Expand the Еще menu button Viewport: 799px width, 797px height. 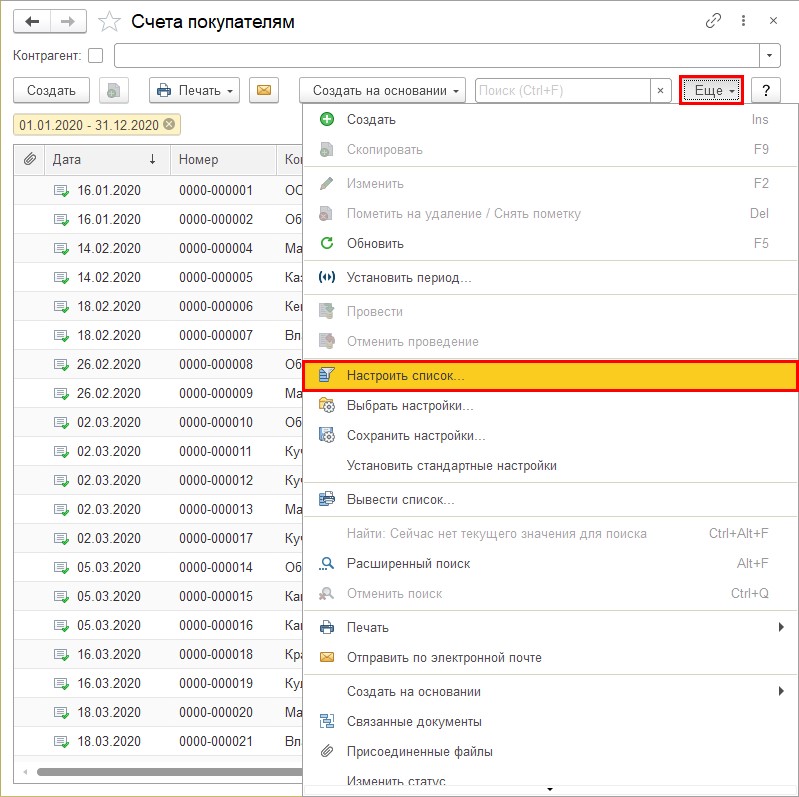[711, 91]
